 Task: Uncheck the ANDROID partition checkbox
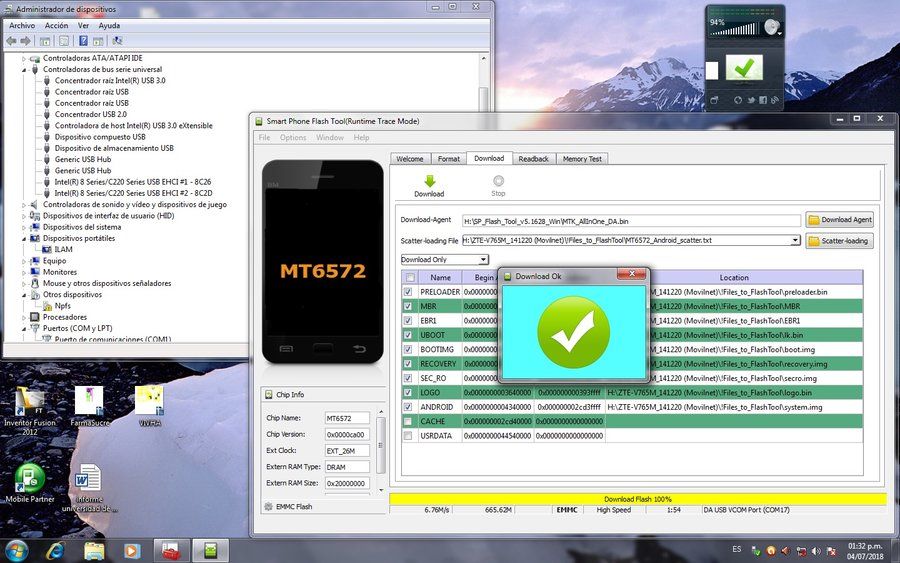[x=408, y=406]
